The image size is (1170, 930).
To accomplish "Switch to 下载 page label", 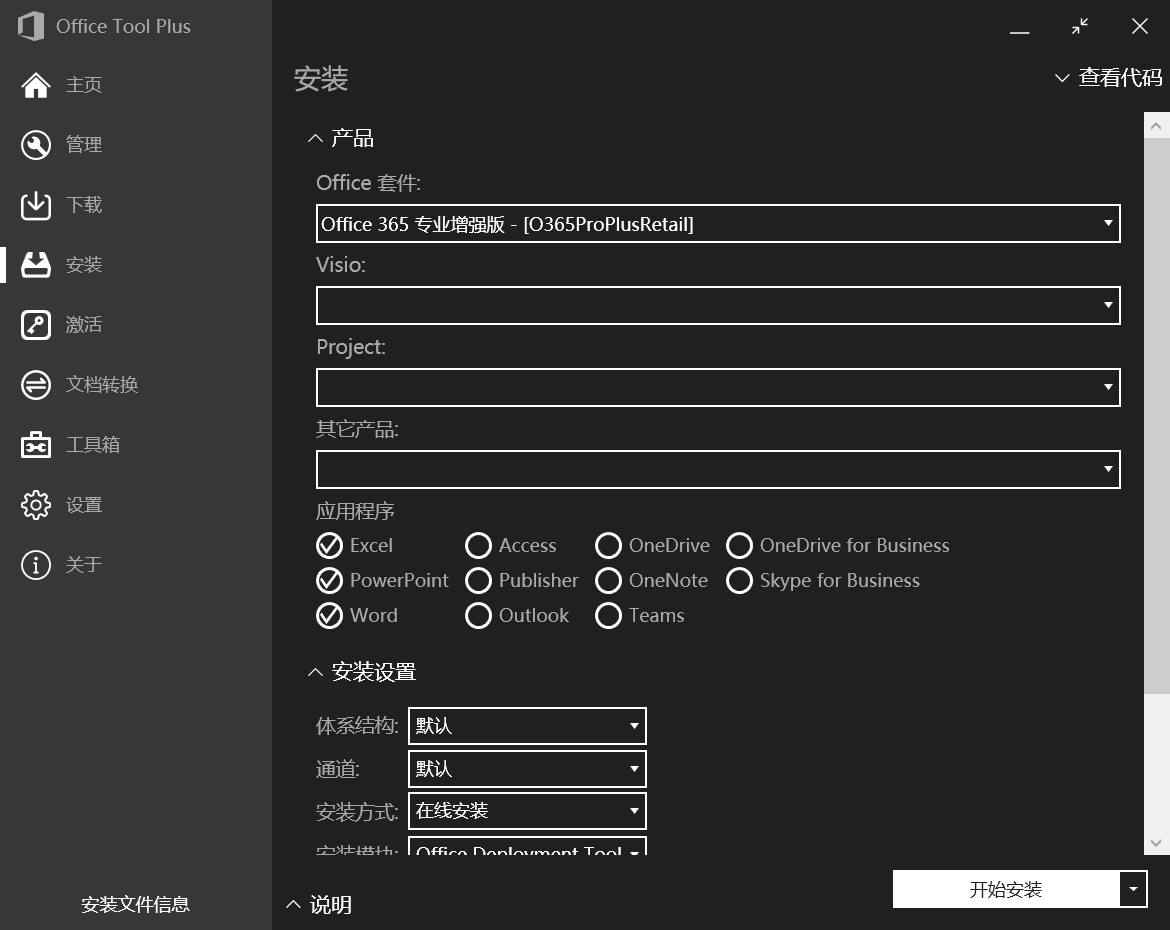I will [84, 205].
